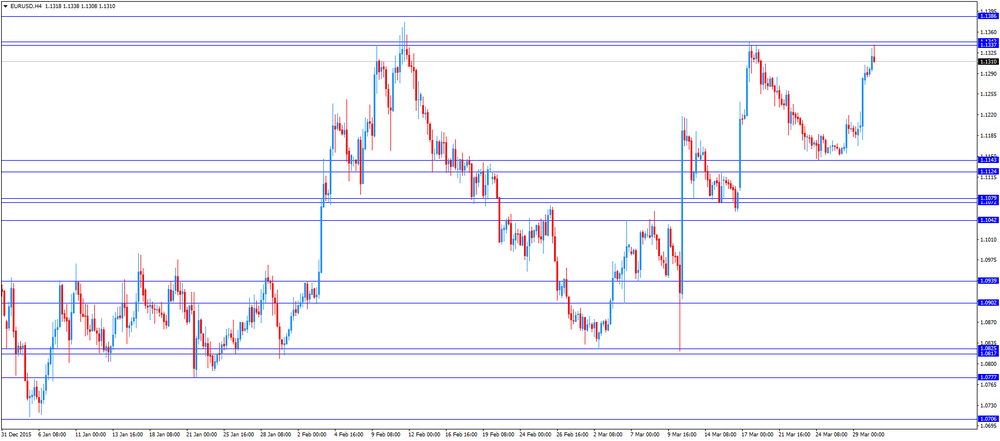Click the 11 Jan 00:00 time axis label

pos(89,433)
